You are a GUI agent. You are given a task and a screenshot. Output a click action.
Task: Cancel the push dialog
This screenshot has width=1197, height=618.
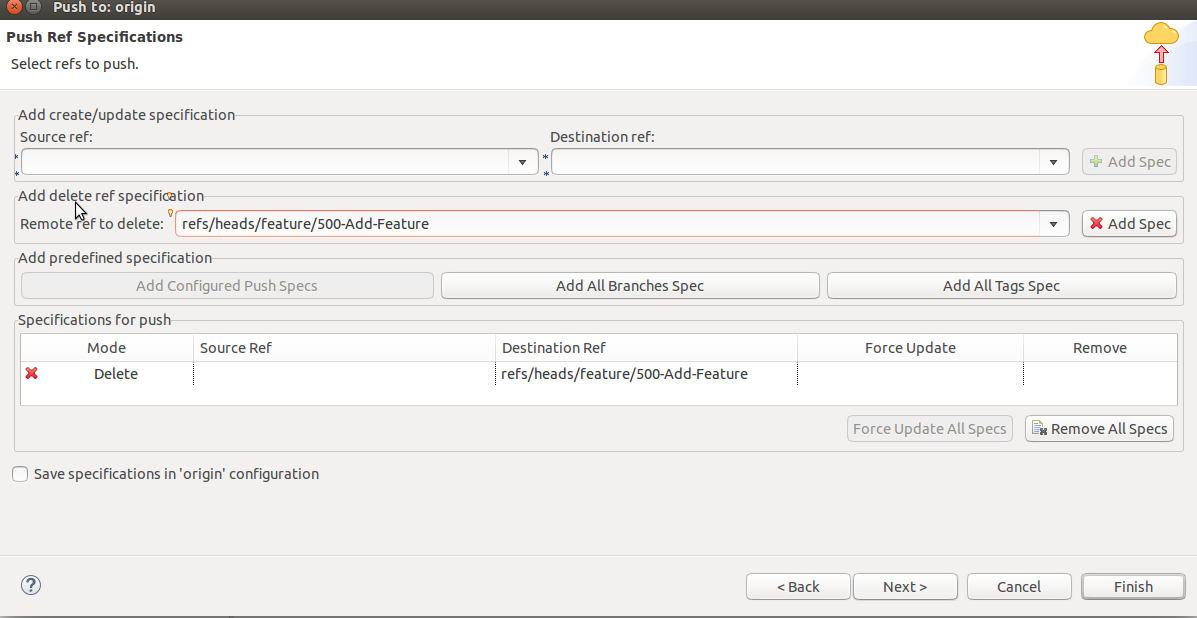tap(1019, 587)
